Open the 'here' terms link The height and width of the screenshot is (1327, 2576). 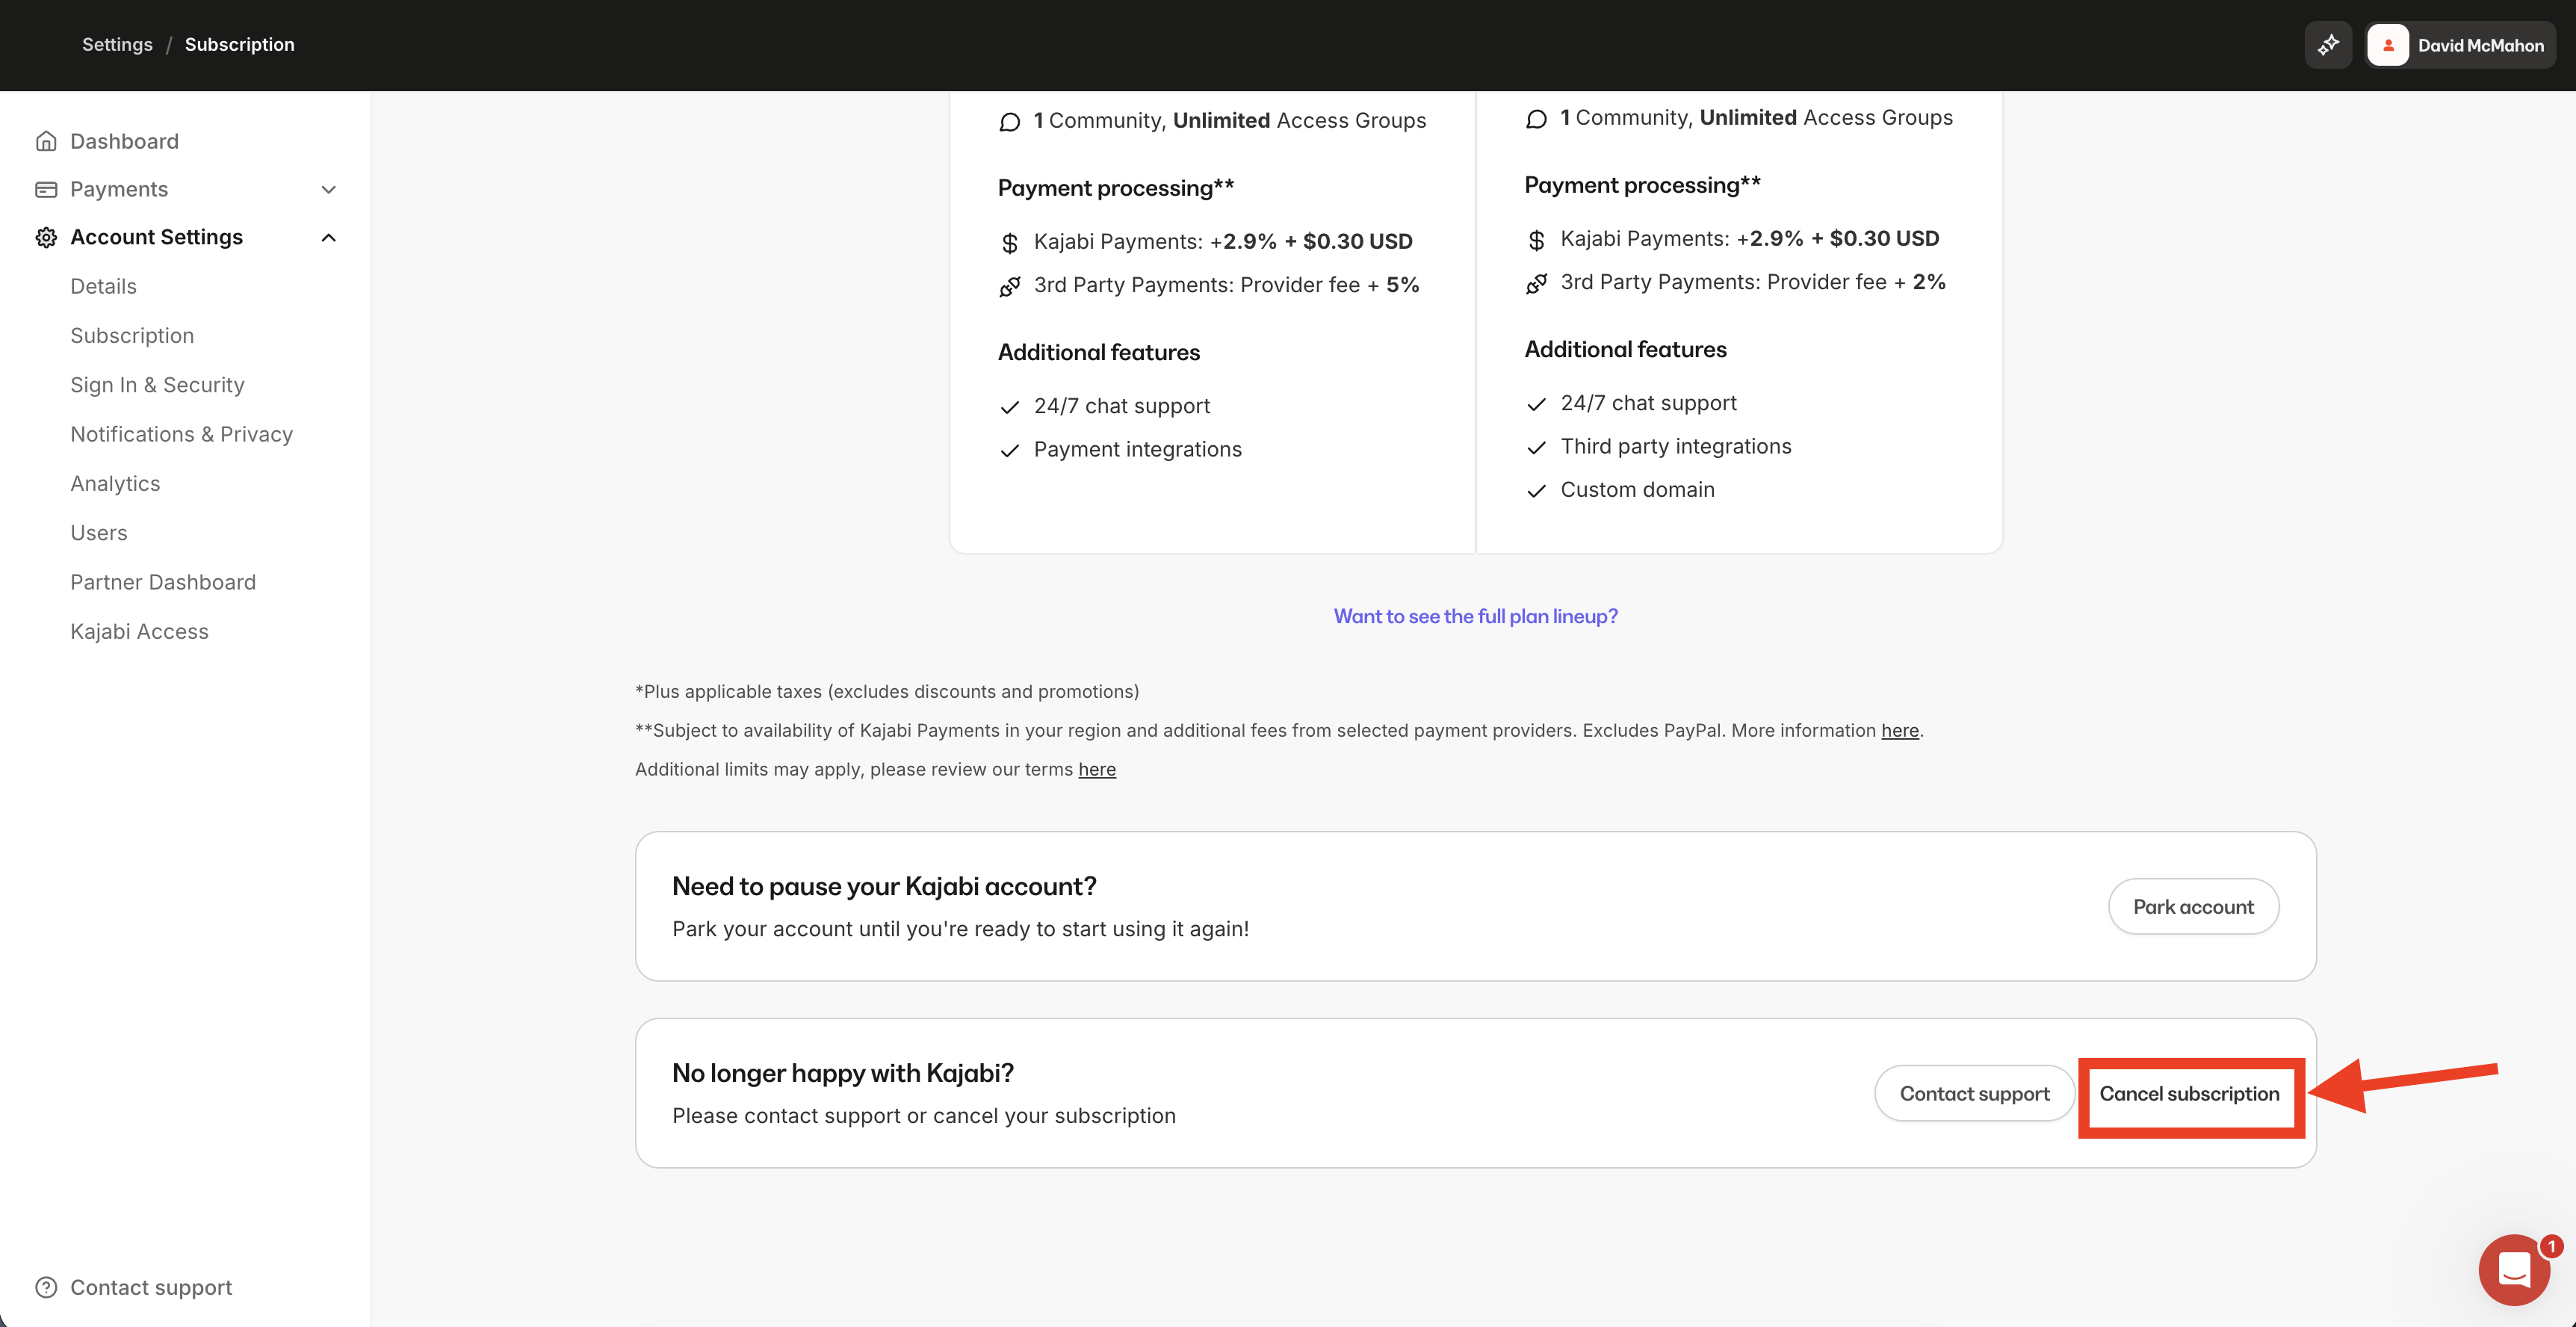1097,769
